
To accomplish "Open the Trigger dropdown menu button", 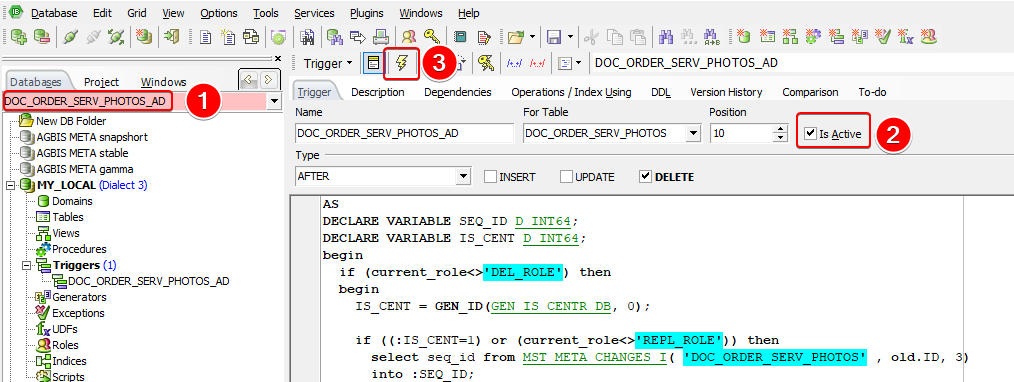I will tap(328, 63).
